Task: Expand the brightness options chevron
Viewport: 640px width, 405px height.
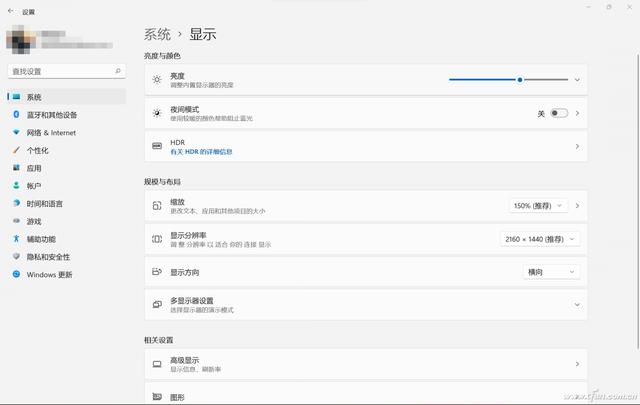Action: [x=577, y=80]
